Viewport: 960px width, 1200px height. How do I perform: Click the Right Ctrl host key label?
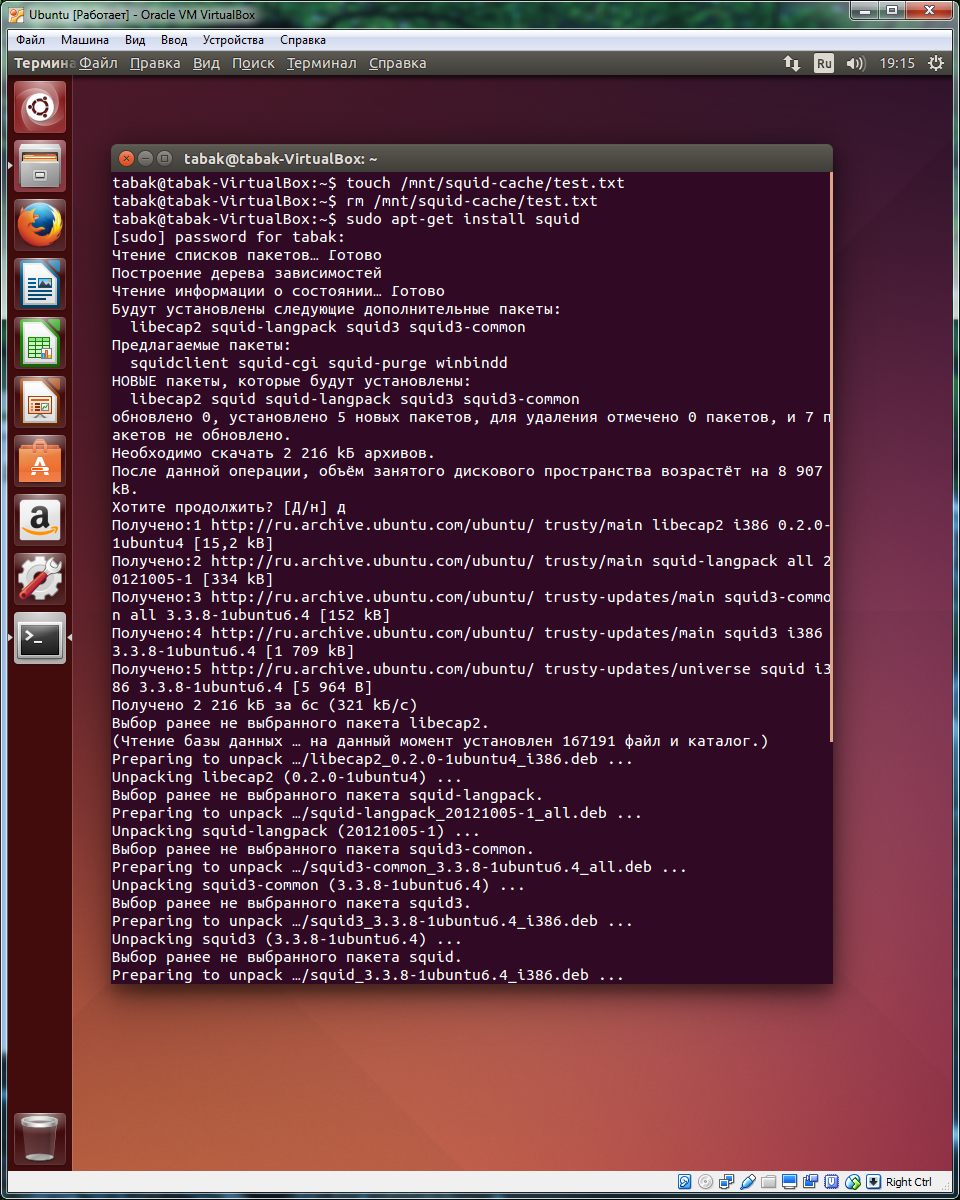pyautogui.click(x=909, y=1182)
